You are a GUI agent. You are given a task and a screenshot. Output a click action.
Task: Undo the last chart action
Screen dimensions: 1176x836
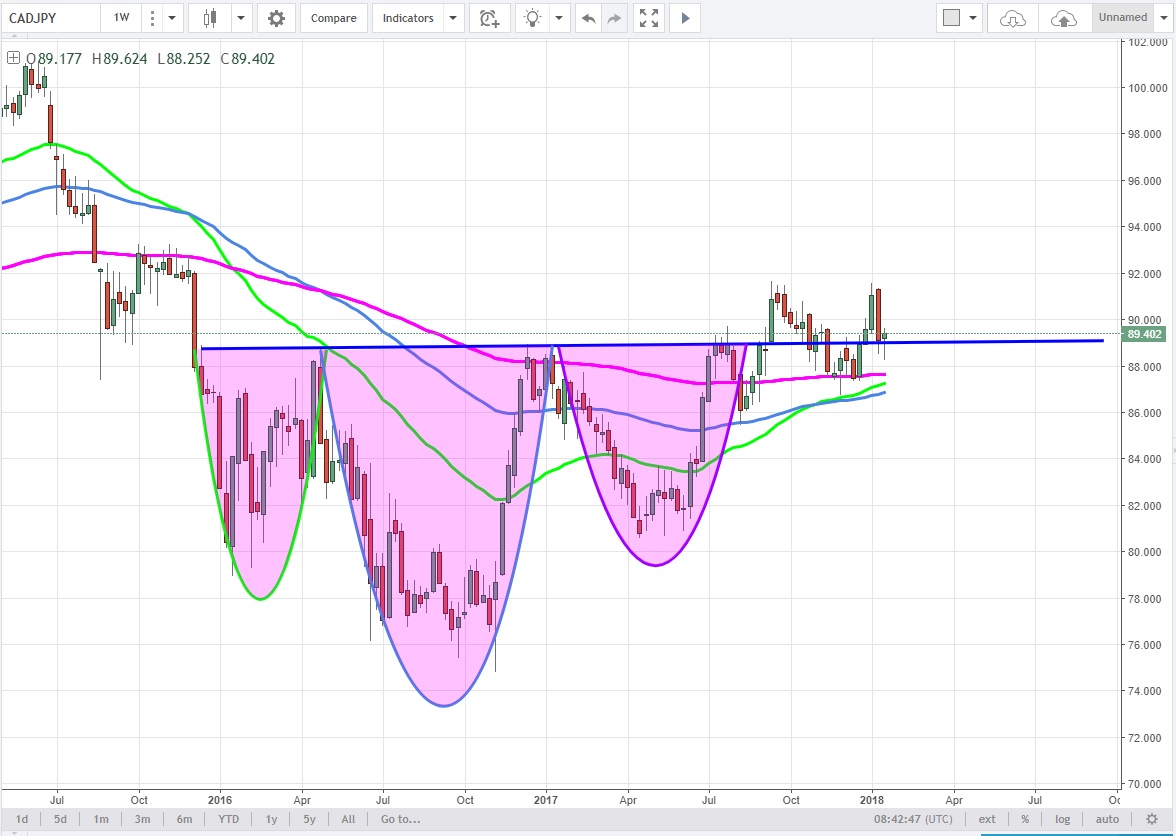588,18
